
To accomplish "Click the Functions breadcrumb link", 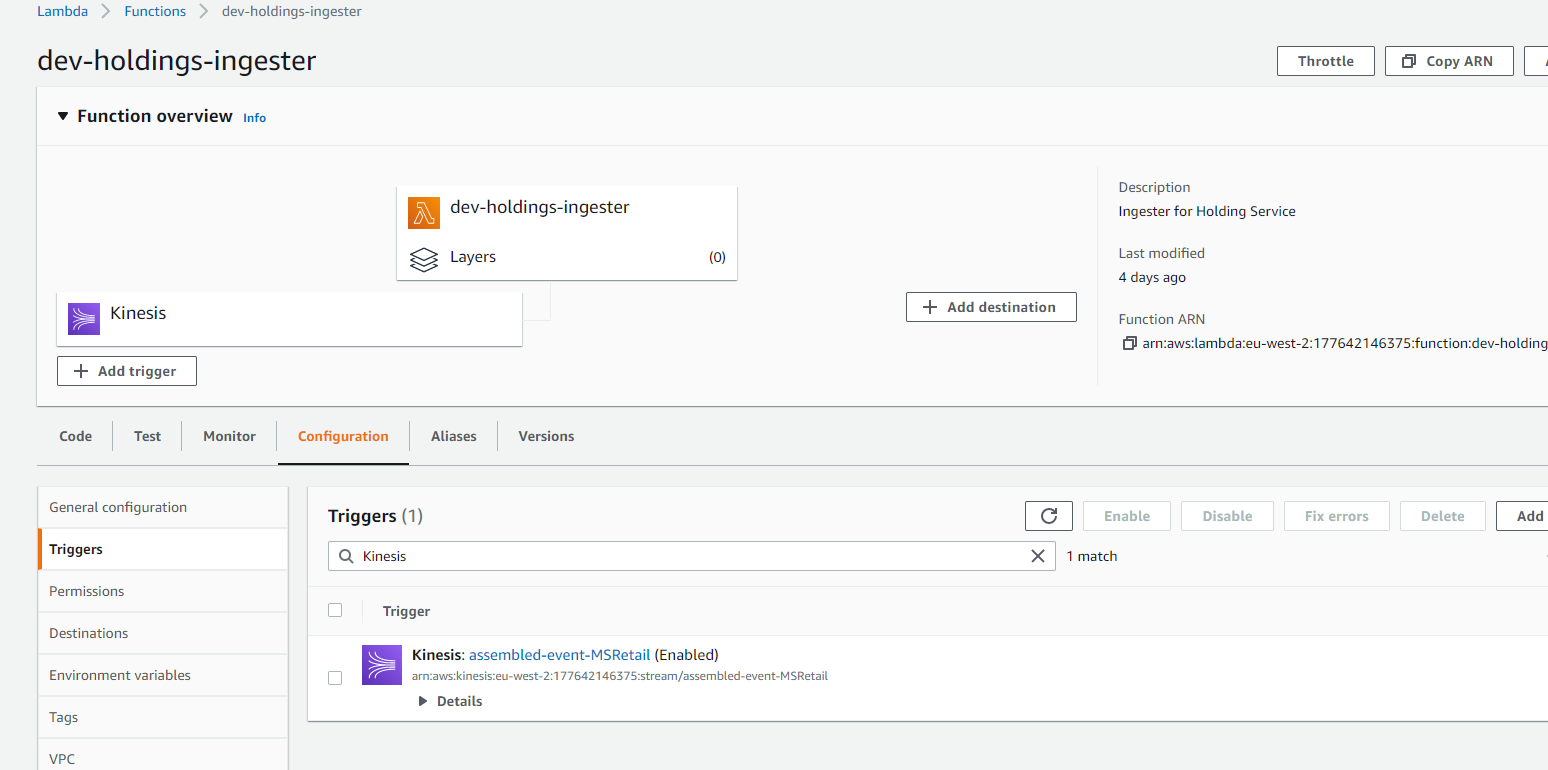I will (x=155, y=11).
